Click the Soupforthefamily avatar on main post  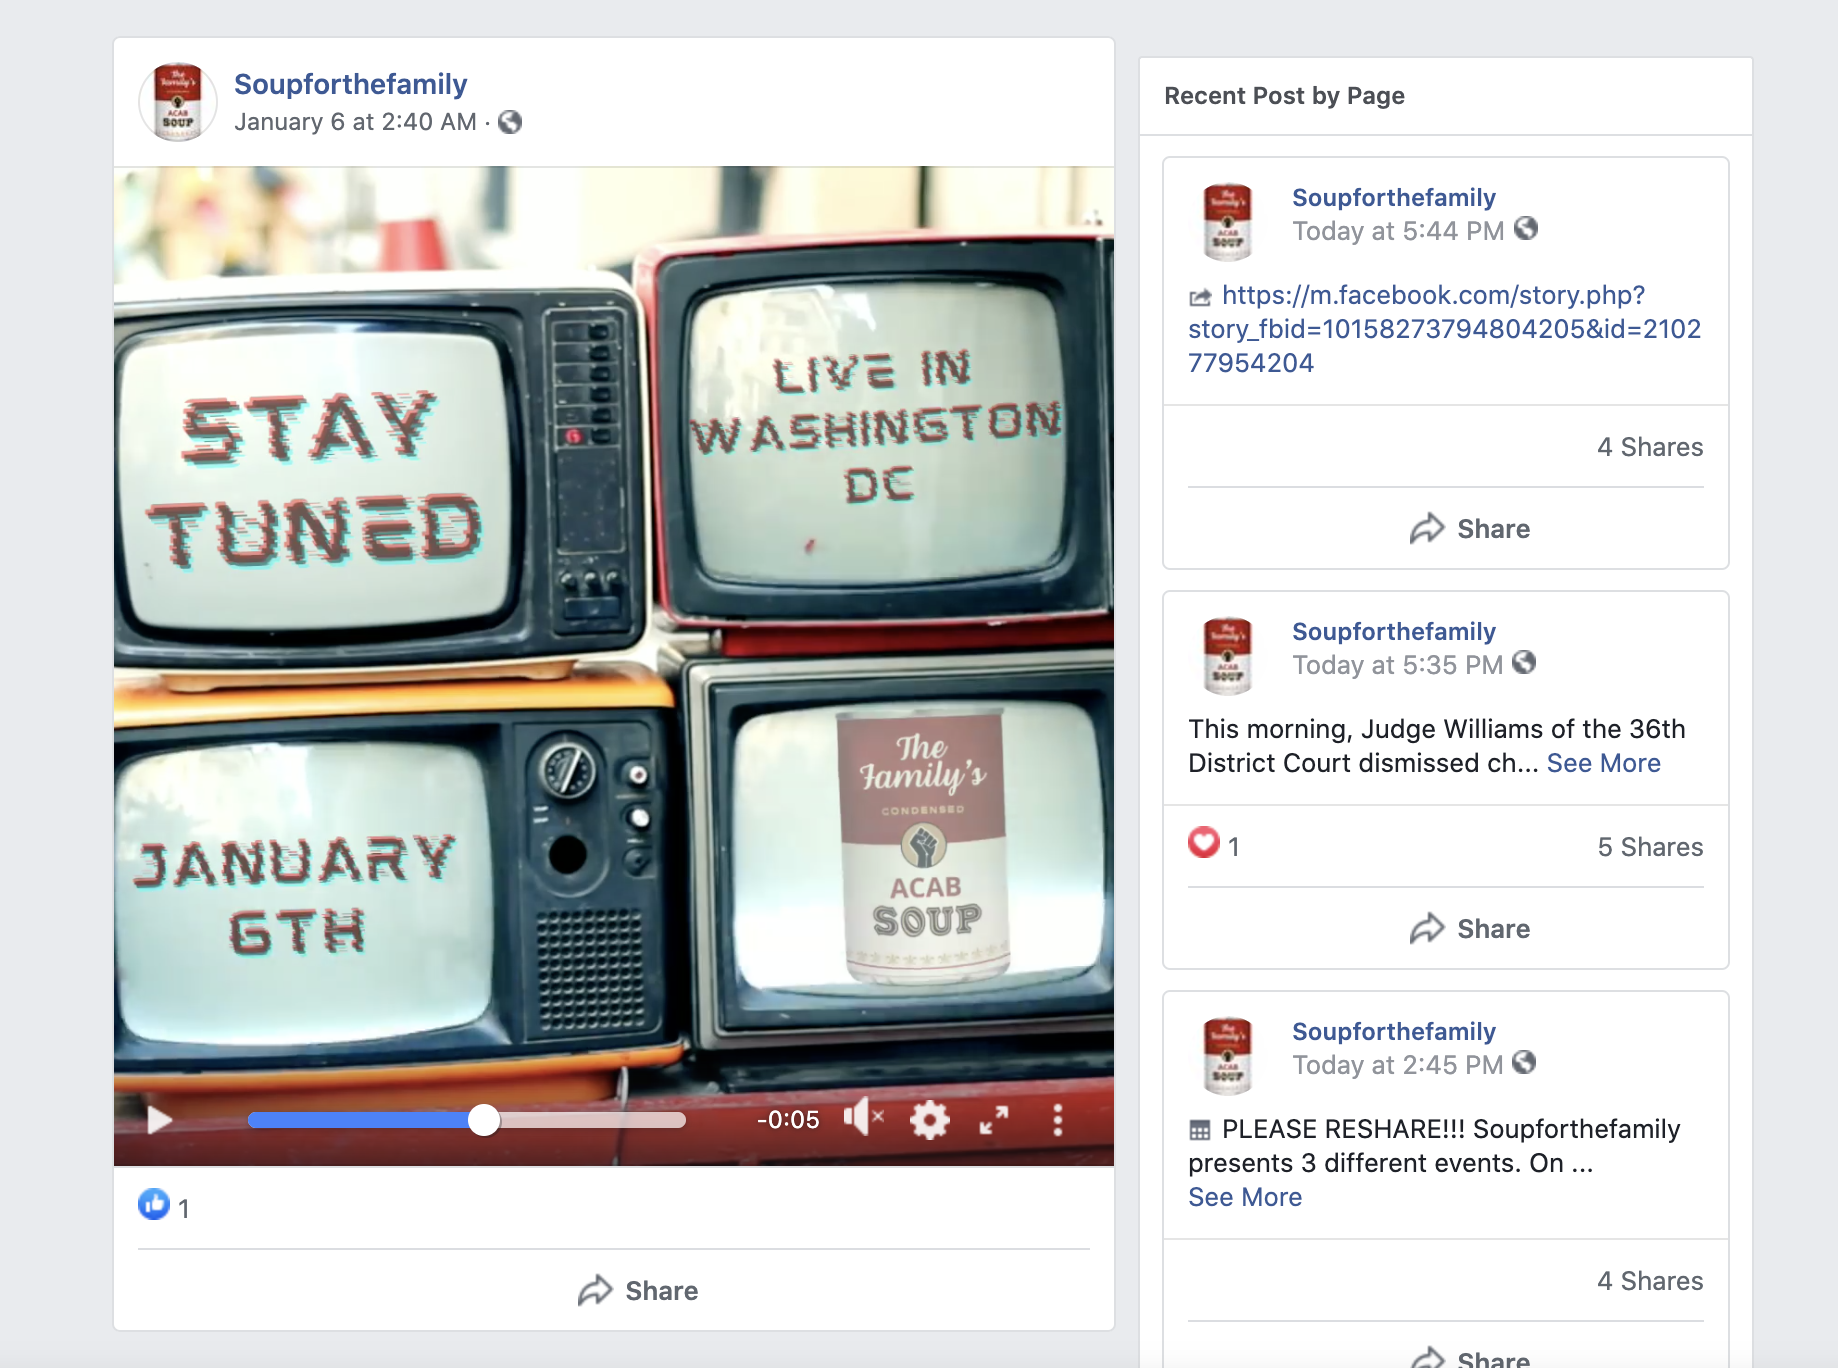tap(178, 102)
